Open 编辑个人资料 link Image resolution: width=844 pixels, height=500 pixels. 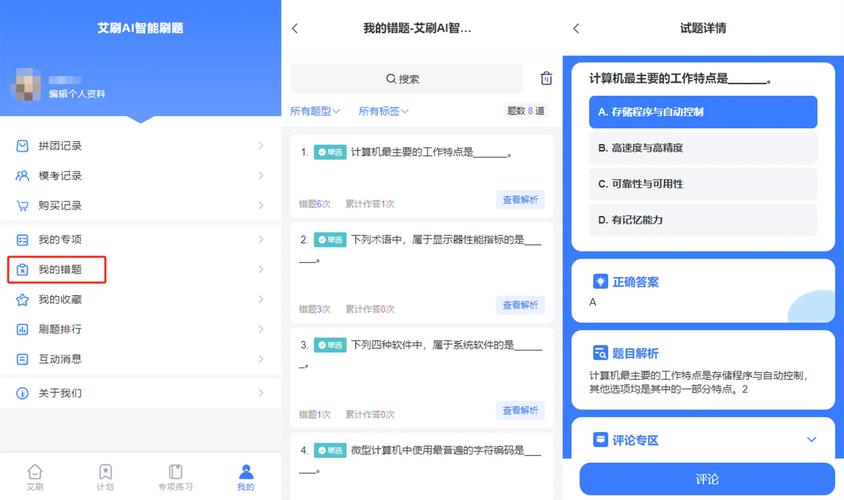(77, 94)
